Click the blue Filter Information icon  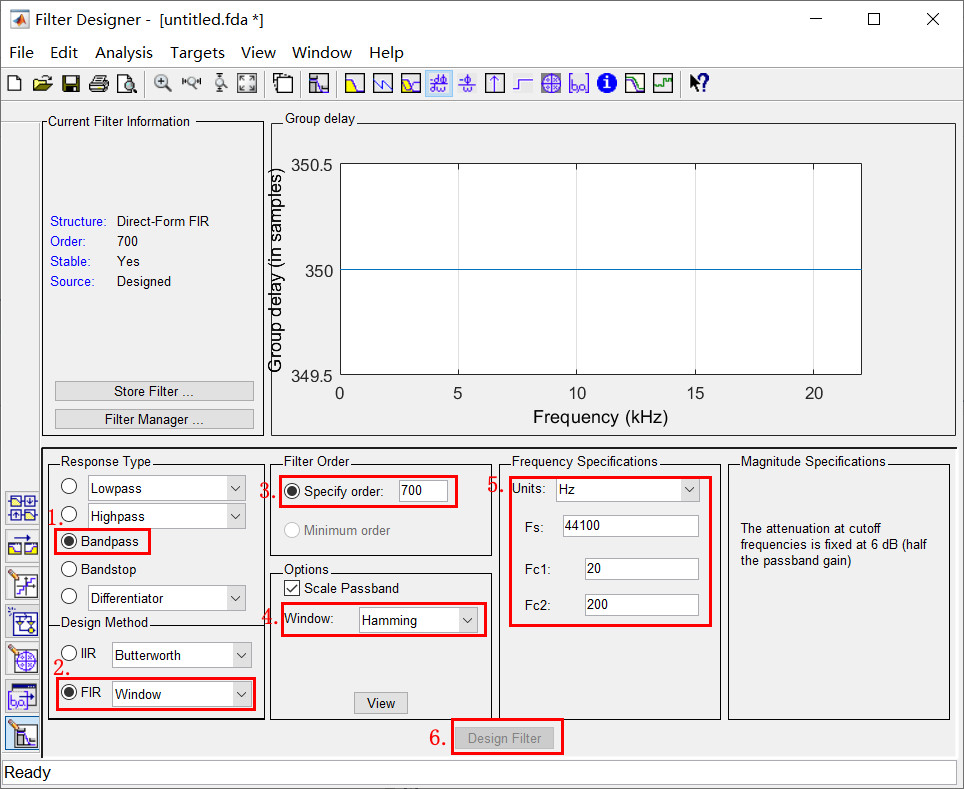(x=607, y=83)
